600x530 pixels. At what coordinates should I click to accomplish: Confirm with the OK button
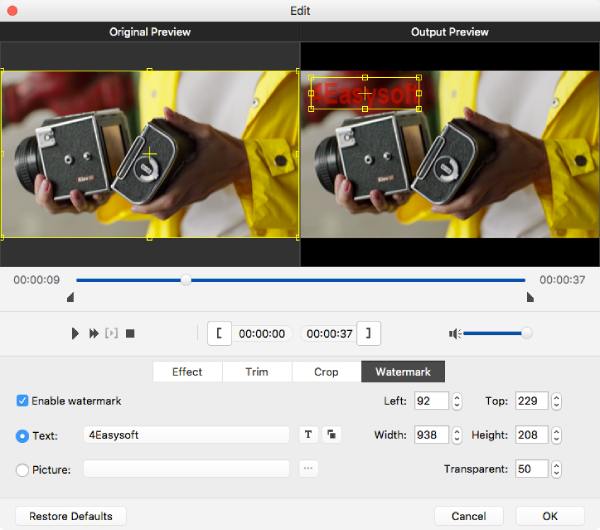click(550, 516)
